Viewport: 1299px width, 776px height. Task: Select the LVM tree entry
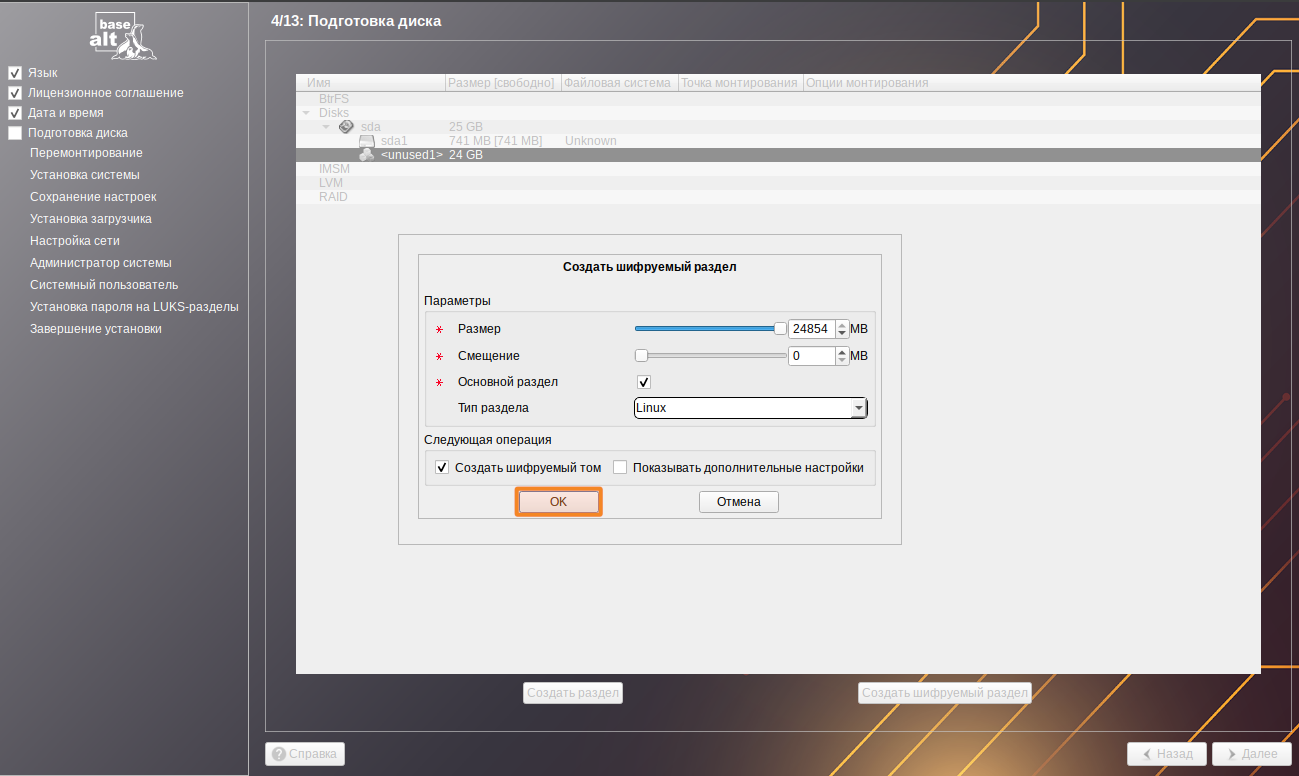coord(331,183)
